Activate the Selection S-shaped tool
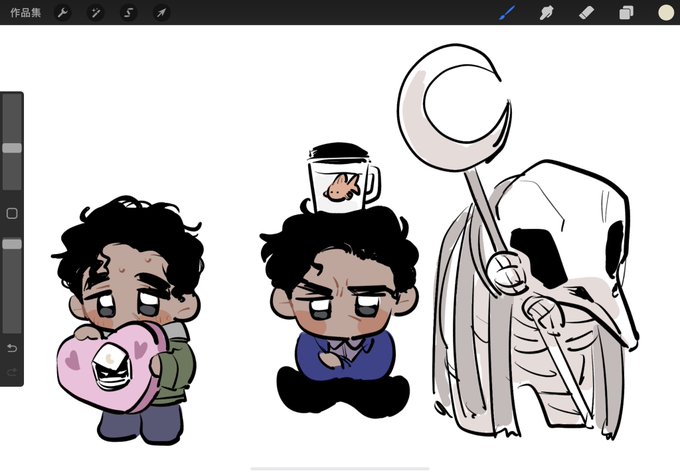The width and height of the screenshot is (680, 475). point(128,13)
